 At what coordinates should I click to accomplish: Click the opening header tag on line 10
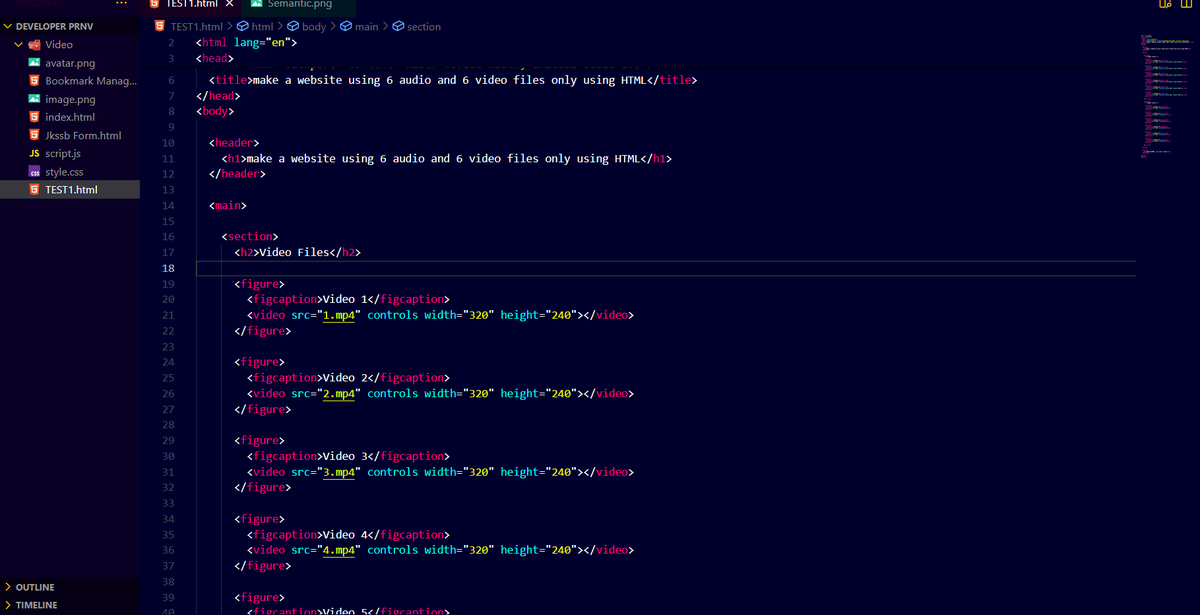coord(234,143)
